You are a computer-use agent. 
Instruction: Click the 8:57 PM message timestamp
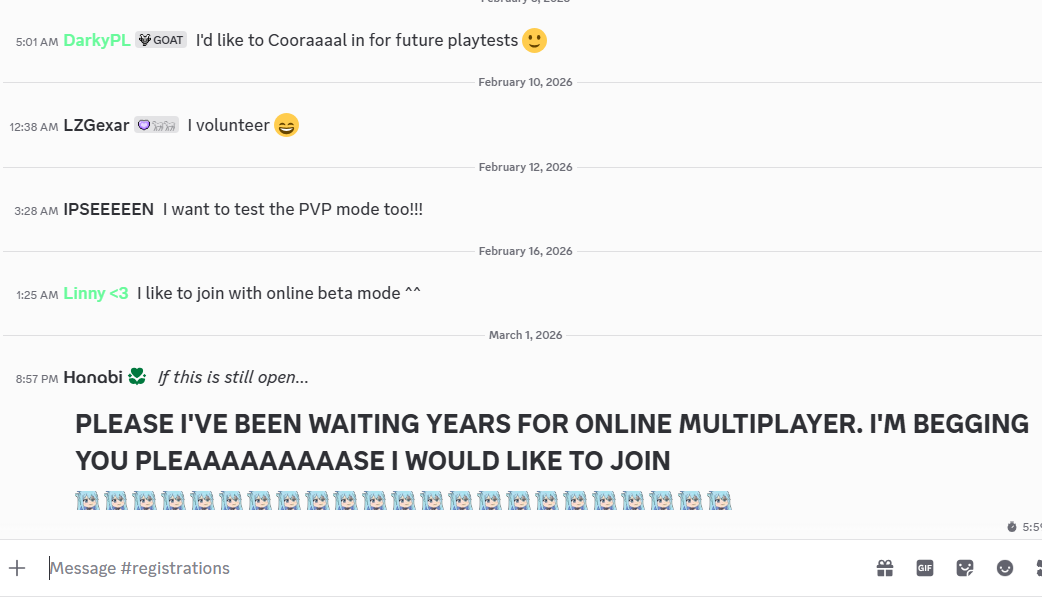tap(37, 378)
